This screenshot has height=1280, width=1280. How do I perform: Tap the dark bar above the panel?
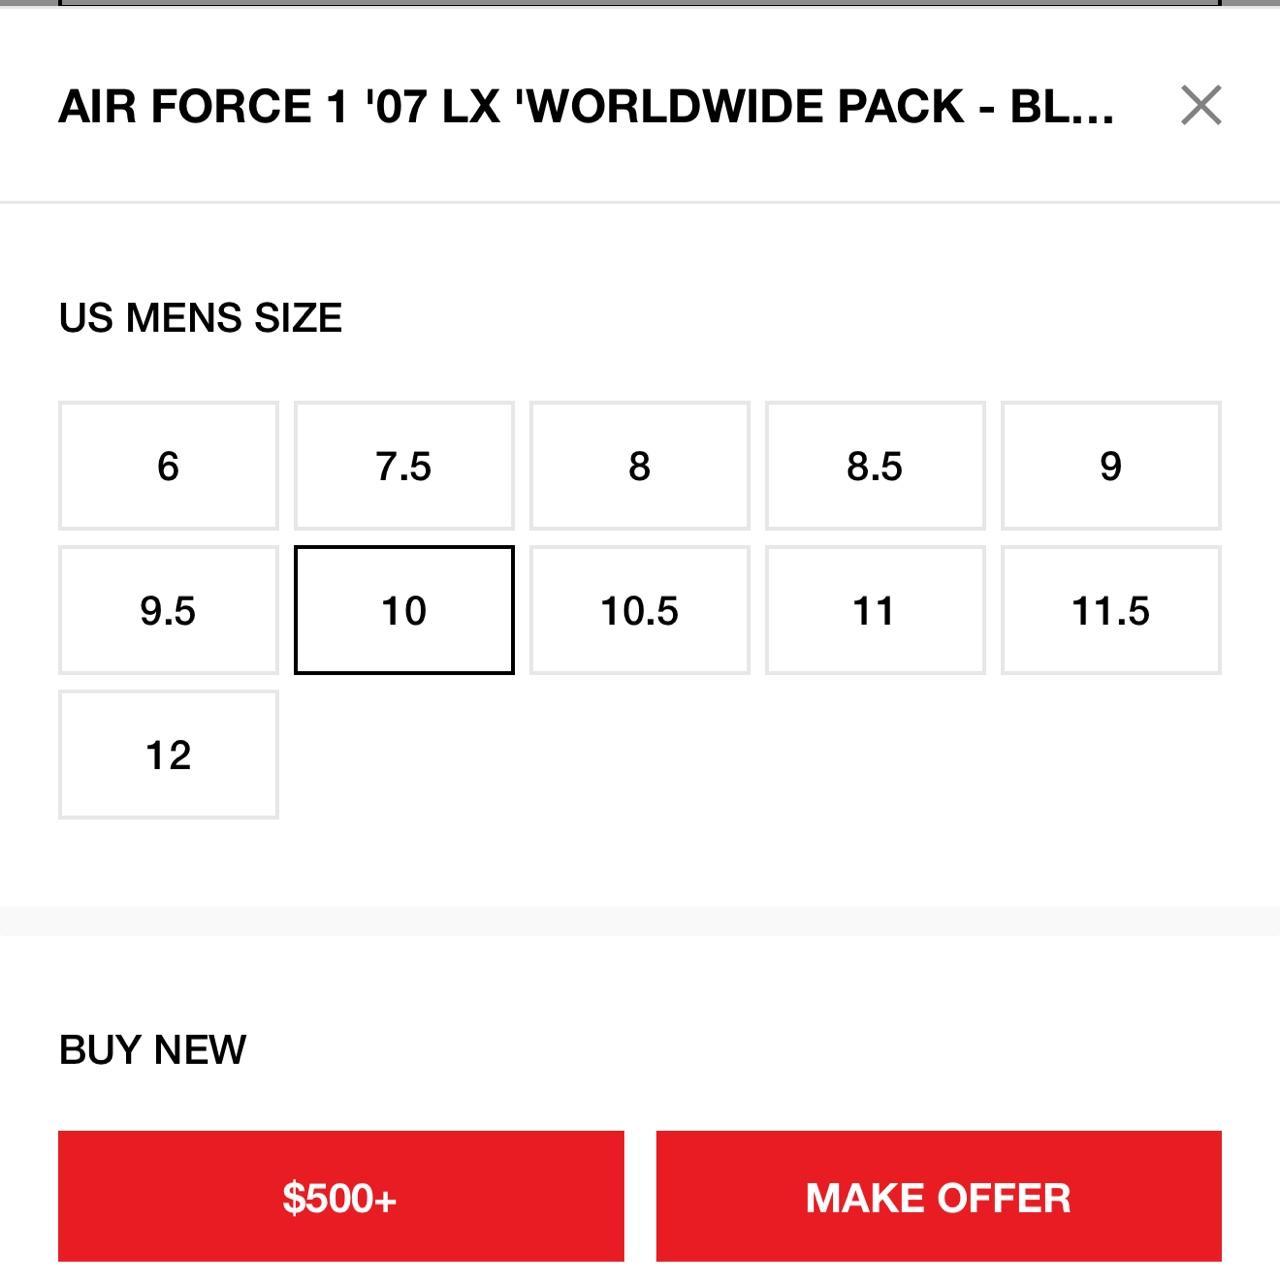tap(640, 3)
